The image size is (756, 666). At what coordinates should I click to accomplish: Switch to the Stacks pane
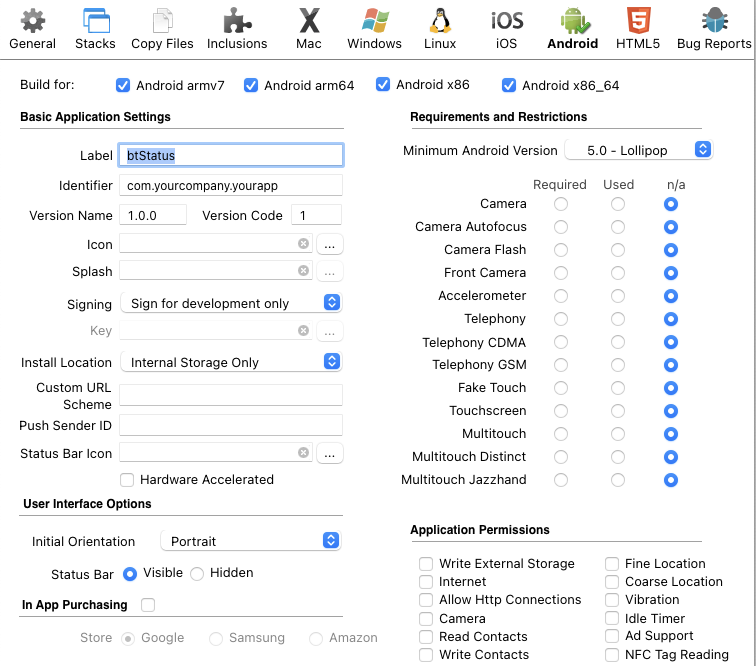pyautogui.click(x=95, y=28)
